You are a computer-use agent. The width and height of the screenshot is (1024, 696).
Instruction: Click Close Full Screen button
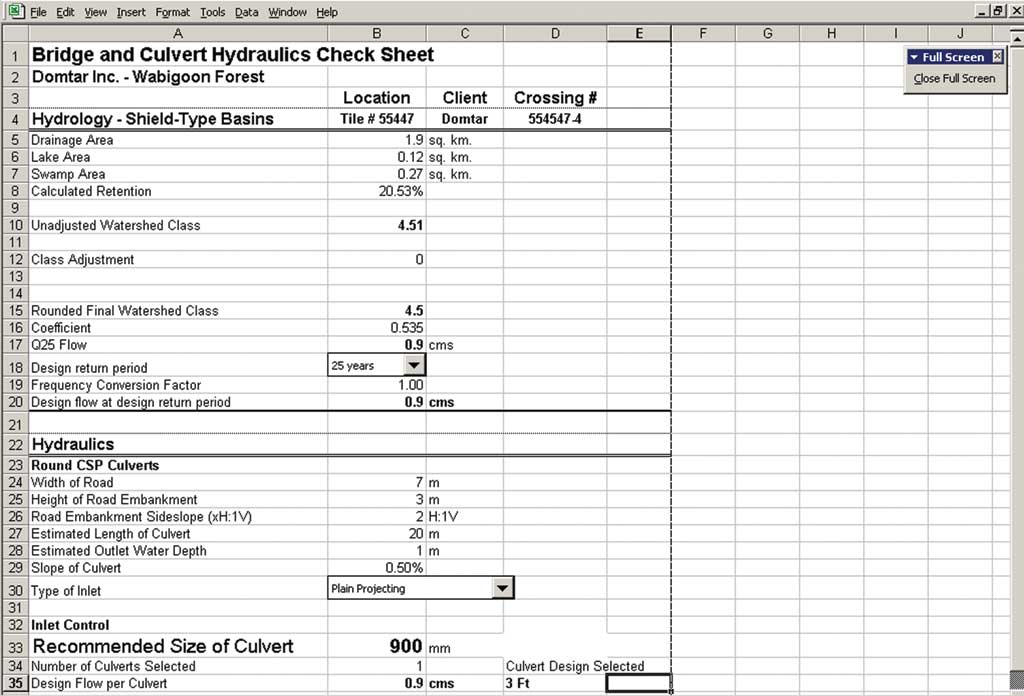click(954, 78)
